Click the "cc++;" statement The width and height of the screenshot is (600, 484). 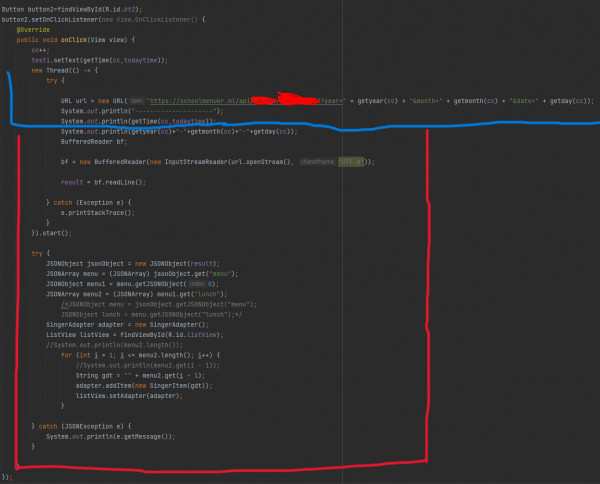click(x=41, y=50)
